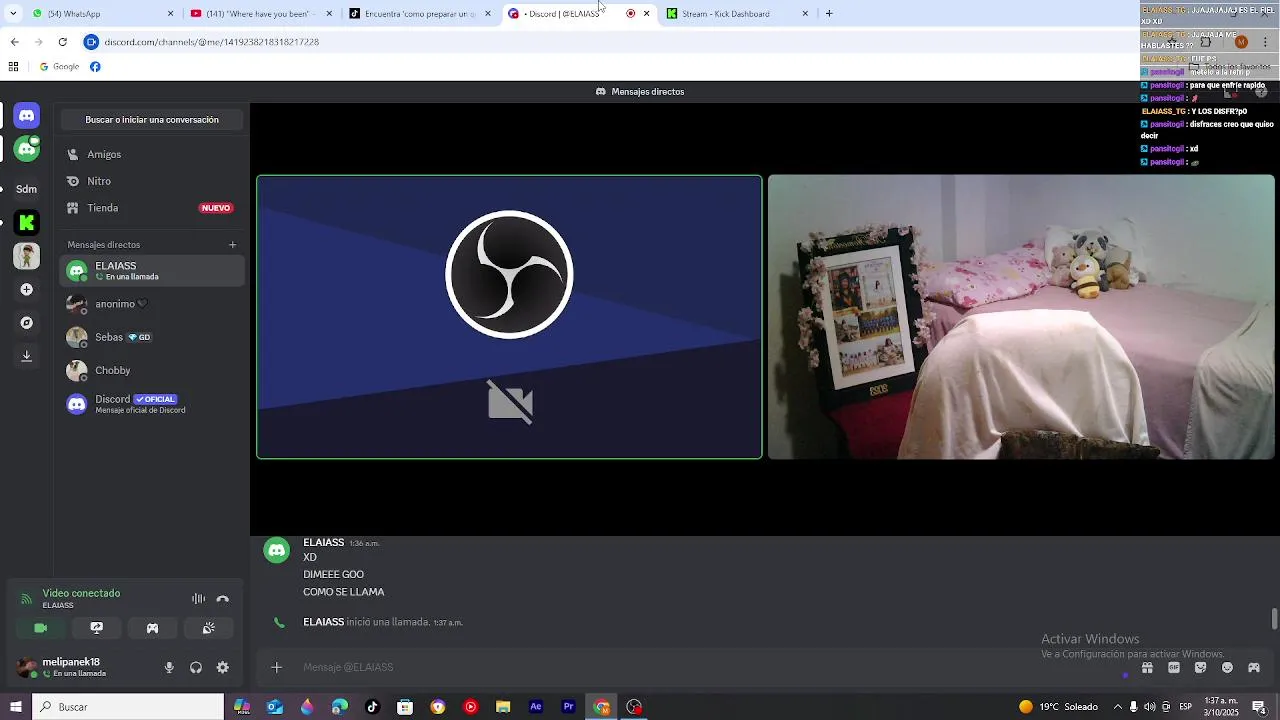The height and width of the screenshot is (720, 1280).
Task: Open tab search dropdown arrow
Action: (13, 14)
